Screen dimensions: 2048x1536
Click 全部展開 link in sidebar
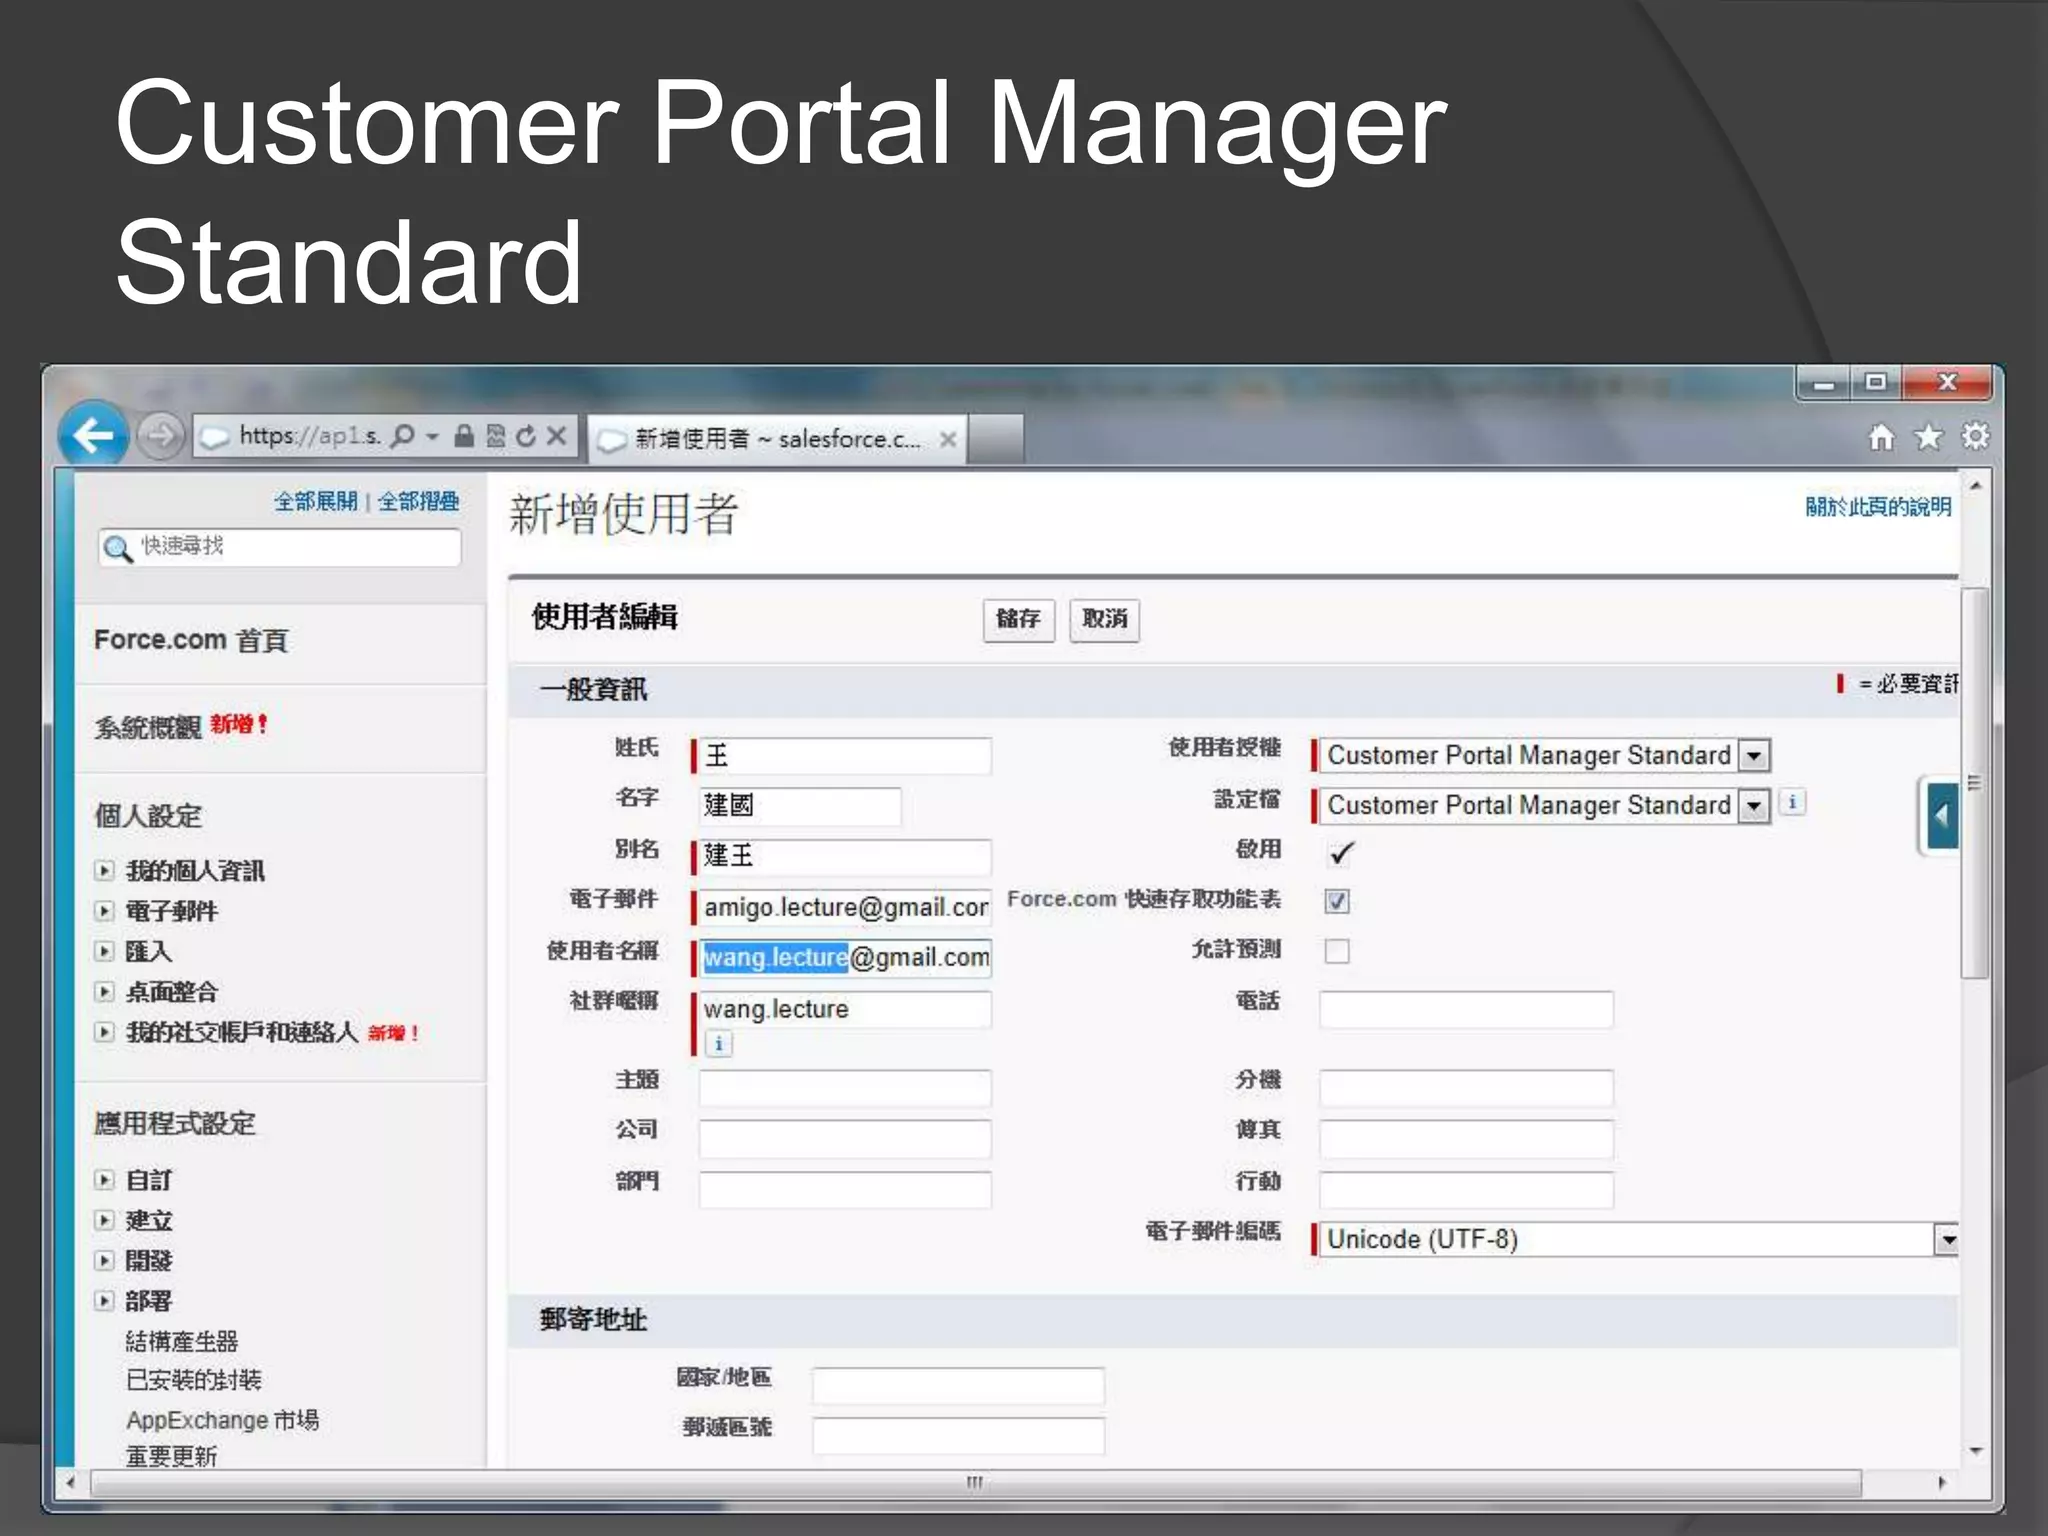pos(316,501)
